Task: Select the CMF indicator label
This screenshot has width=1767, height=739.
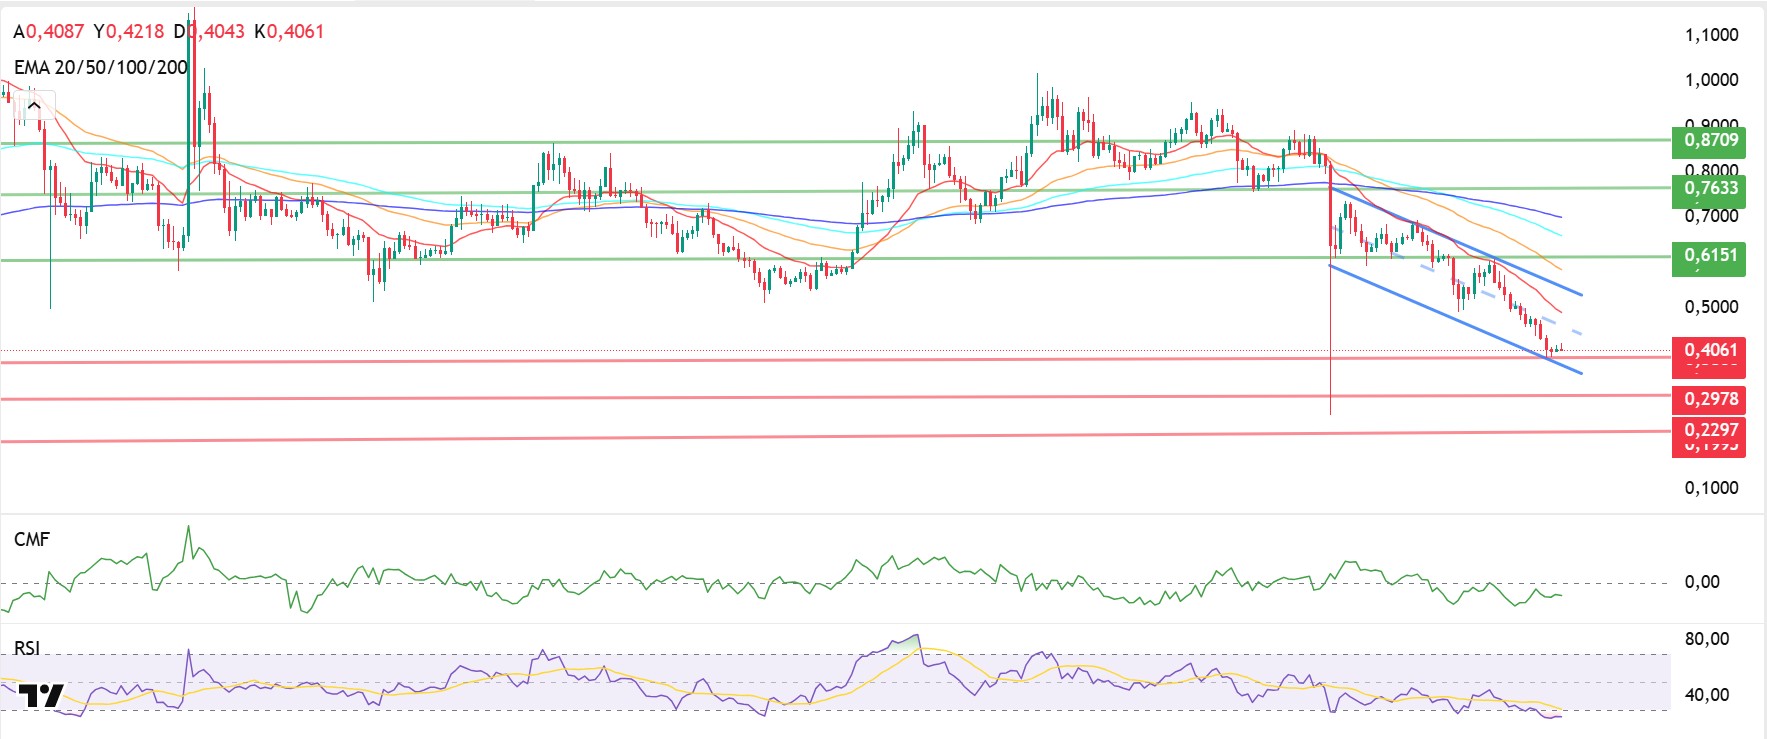Action: pos(32,539)
